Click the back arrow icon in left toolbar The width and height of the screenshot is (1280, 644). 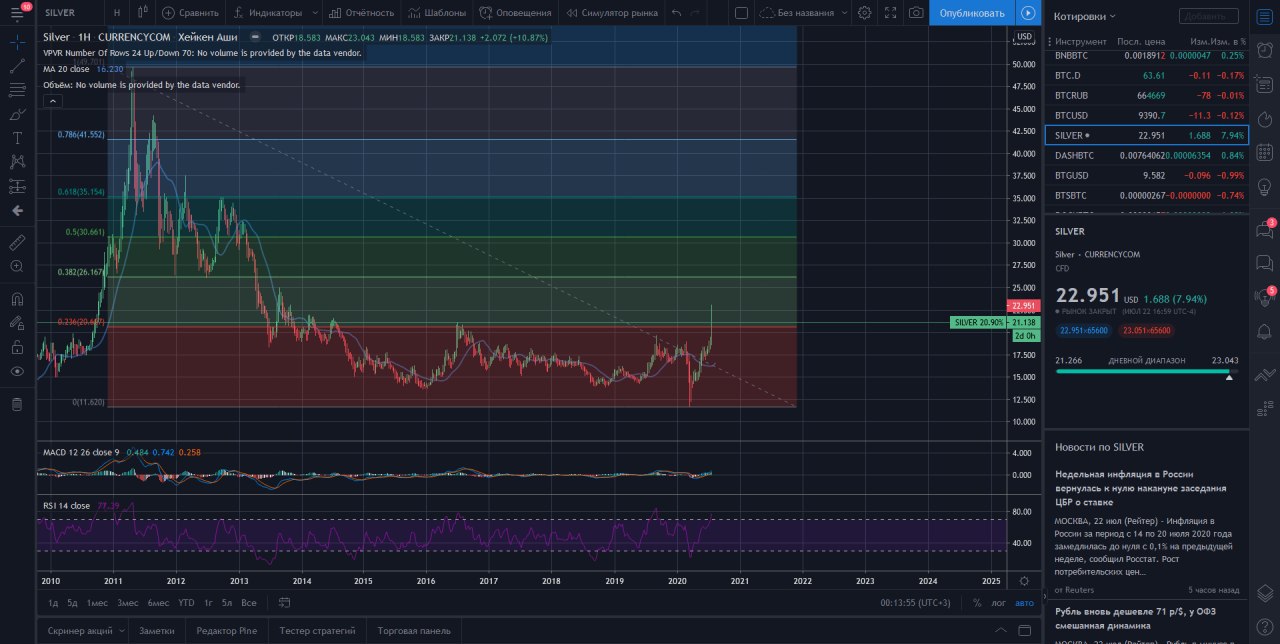[x=17, y=211]
